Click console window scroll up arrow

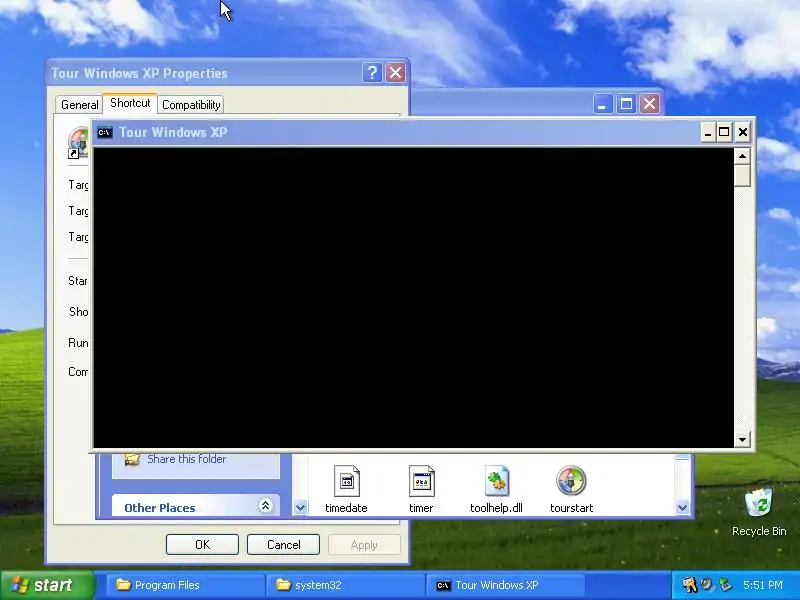pos(742,156)
